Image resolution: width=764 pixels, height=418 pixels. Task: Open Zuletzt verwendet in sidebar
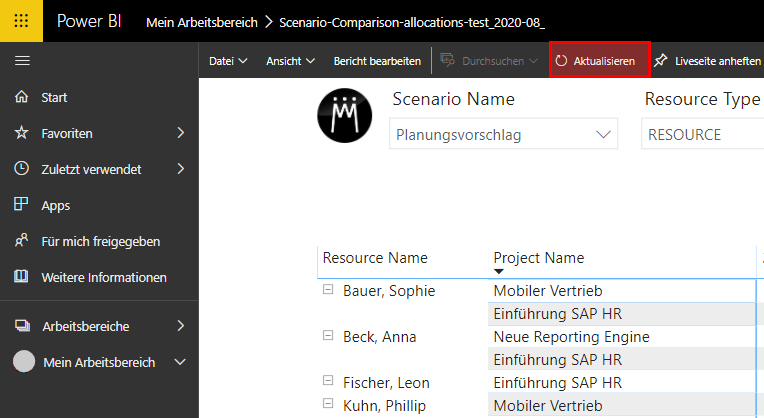(x=91, y=170)
